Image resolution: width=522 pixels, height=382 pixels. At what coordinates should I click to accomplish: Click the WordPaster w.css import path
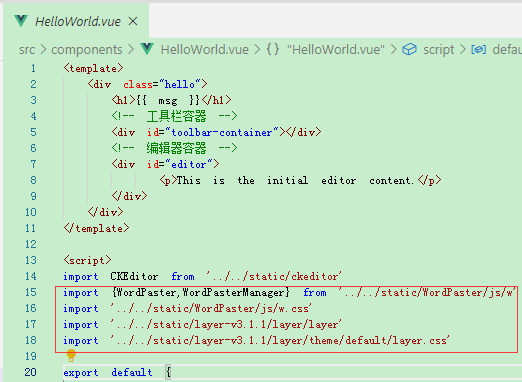tap(211, 308)
